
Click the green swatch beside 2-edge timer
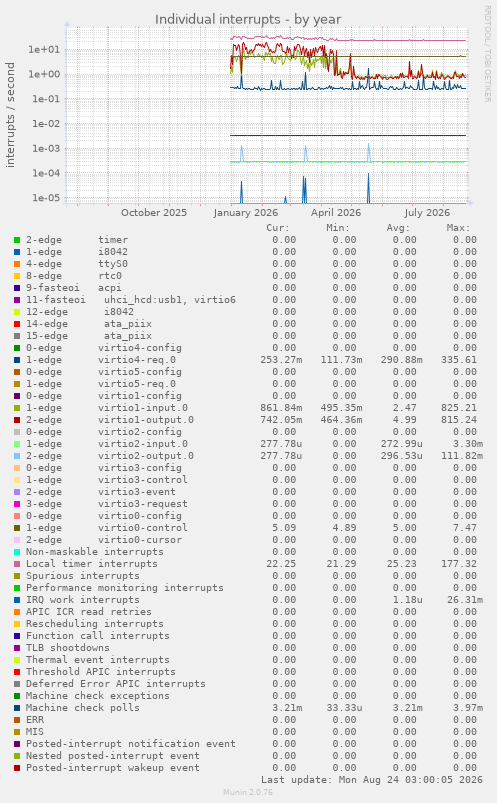(17, 240)
